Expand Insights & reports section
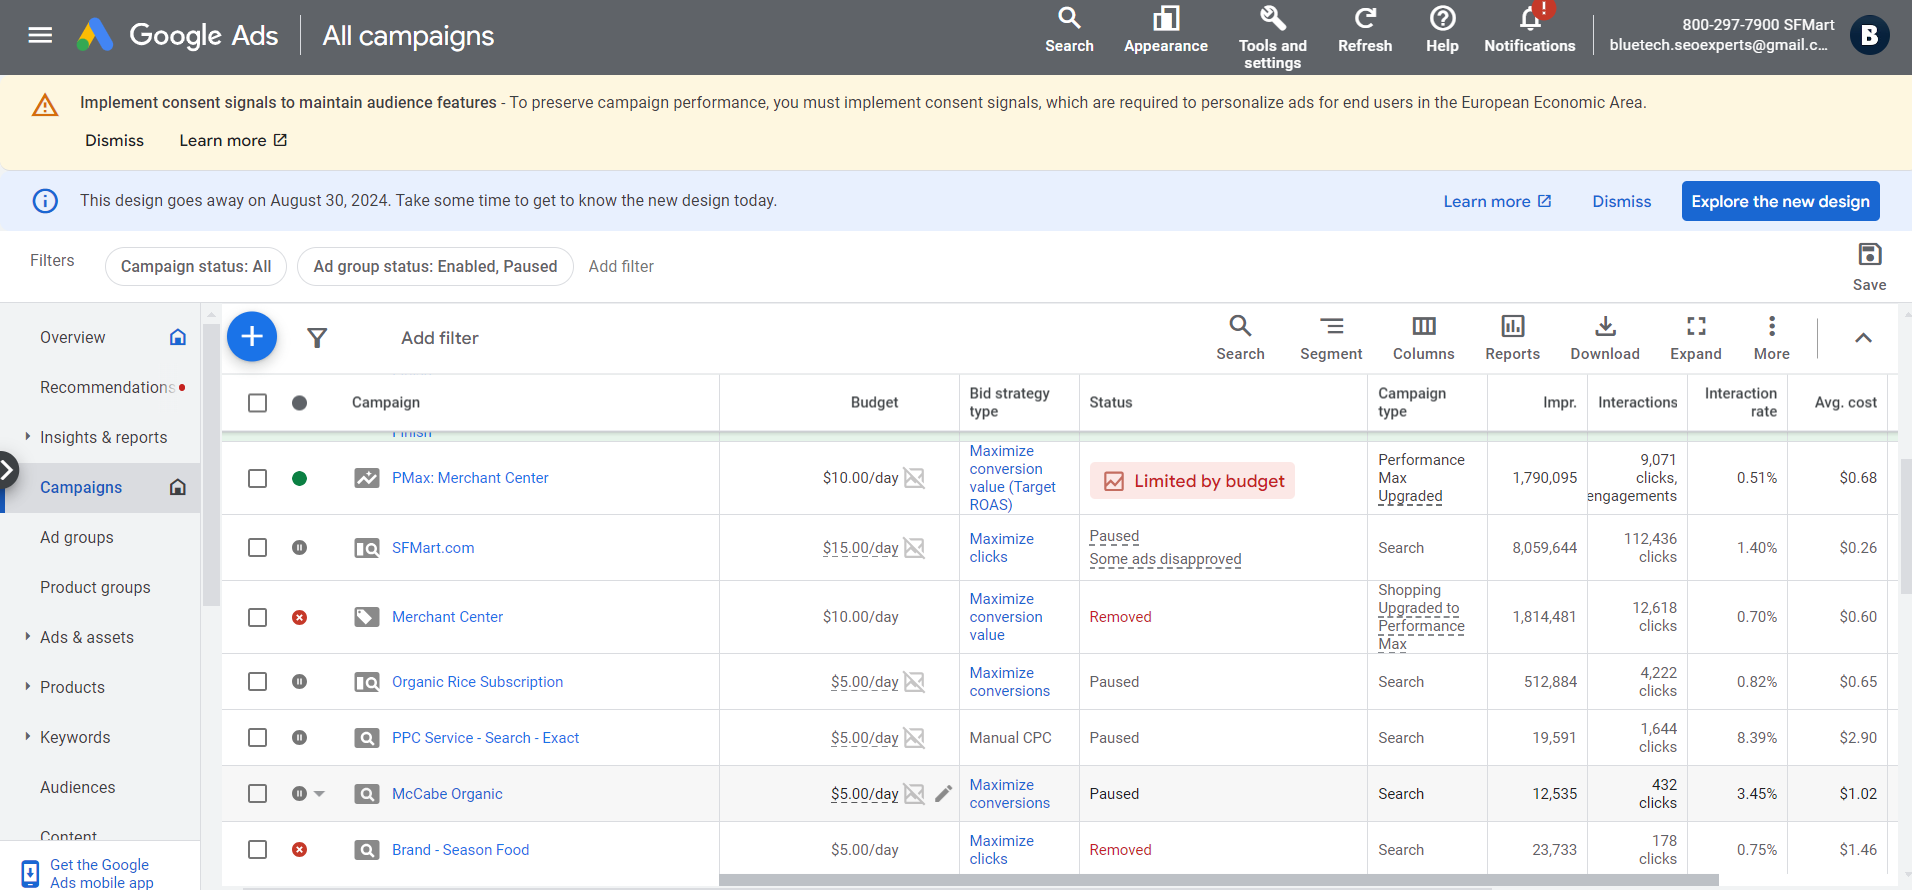This screenshot has height=890, width=1912. point(27,436)
